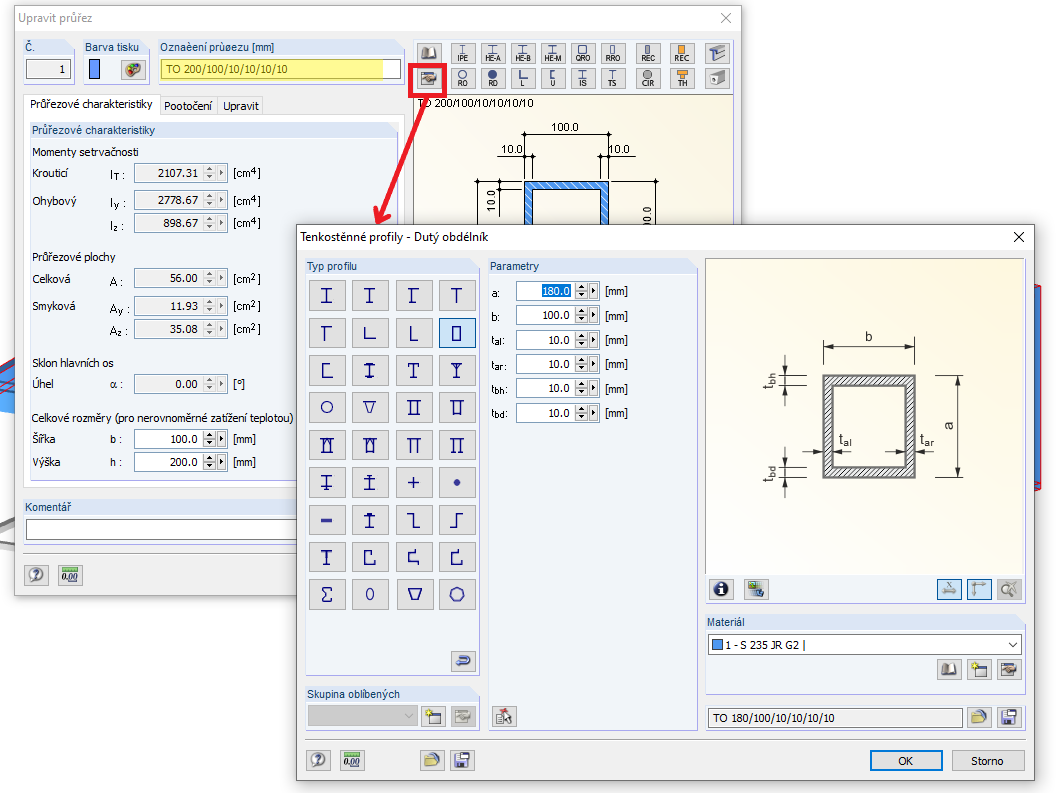
Task: Click the TO 180/100/10/10/10/10 name field
Action: coord(835,717)
